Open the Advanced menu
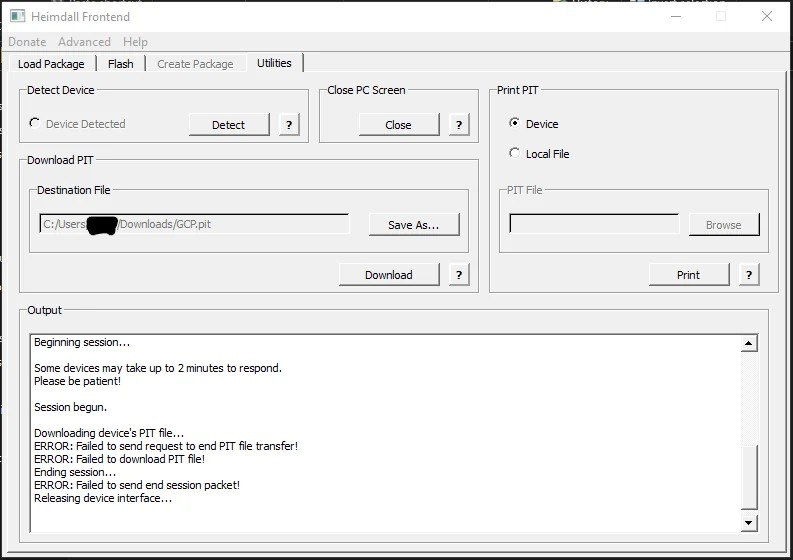The width and height of the screenshot is (793, 560). coord(84,42)
